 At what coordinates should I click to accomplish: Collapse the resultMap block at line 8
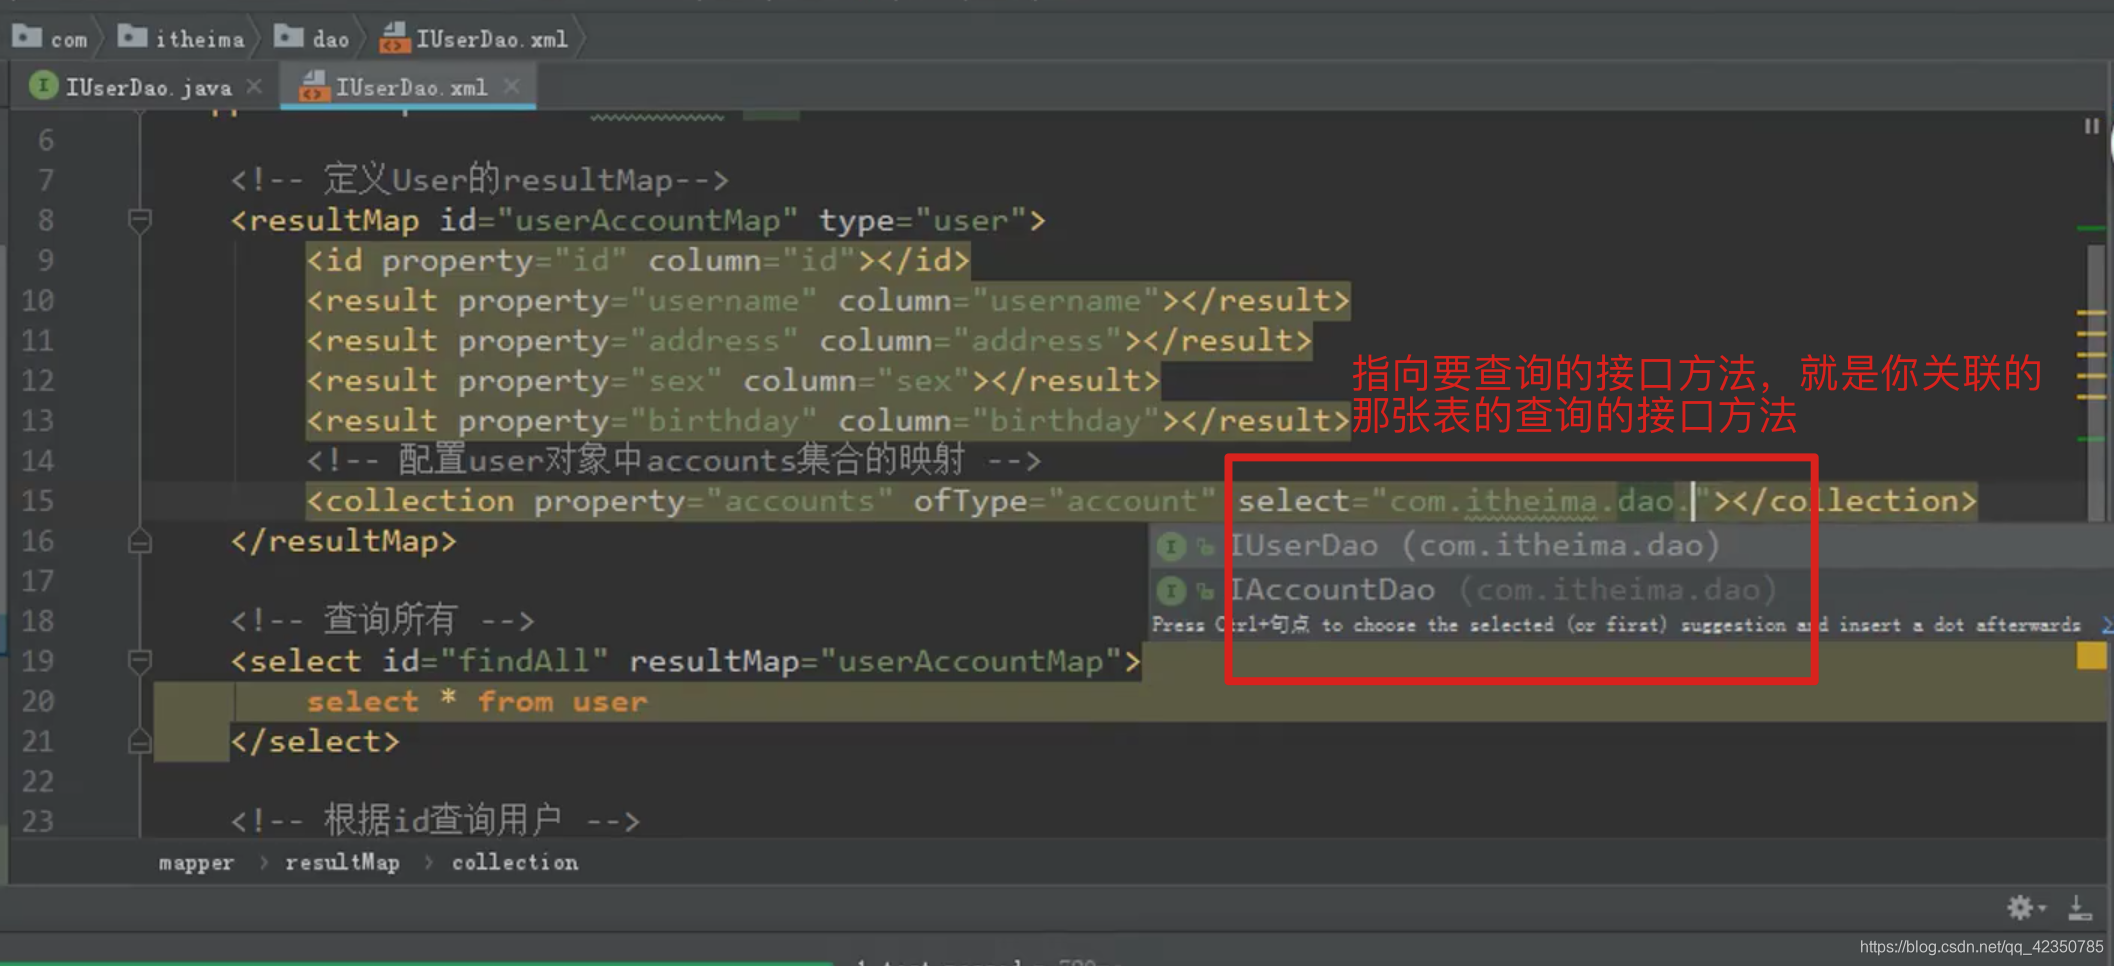(x=140, y=220)
